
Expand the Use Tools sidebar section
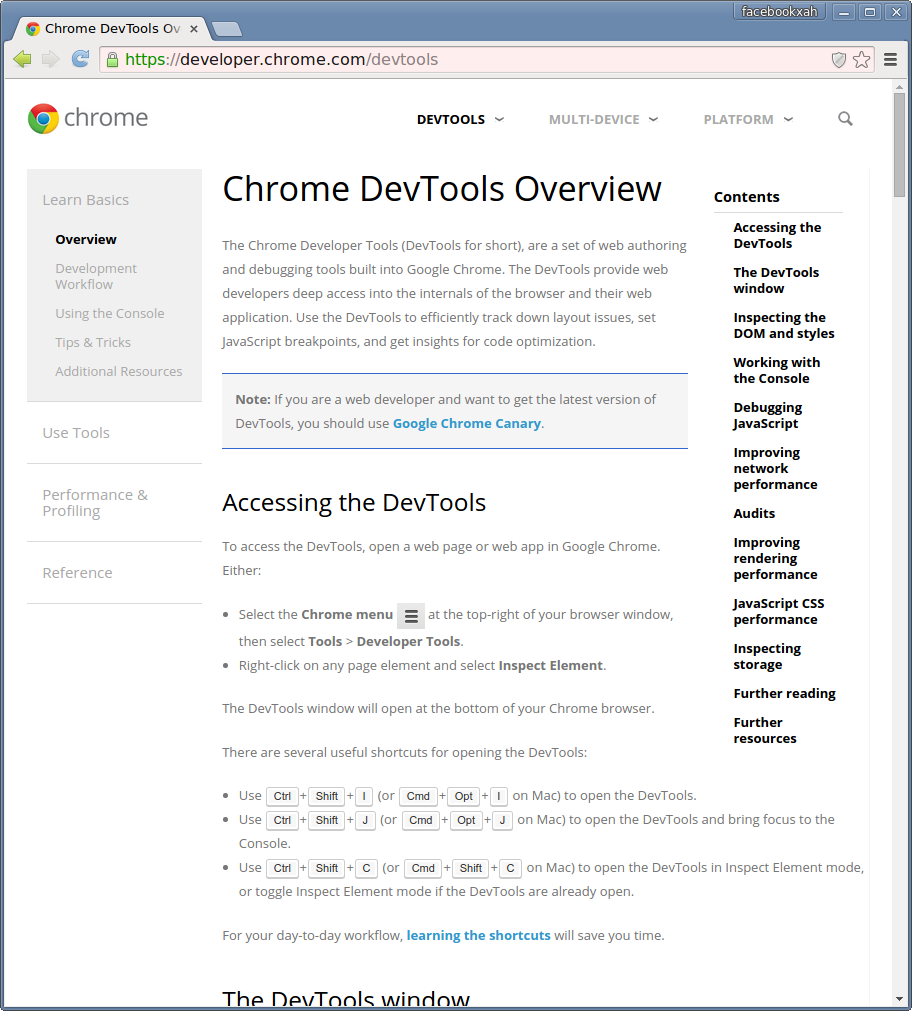(x=76, y=433)
